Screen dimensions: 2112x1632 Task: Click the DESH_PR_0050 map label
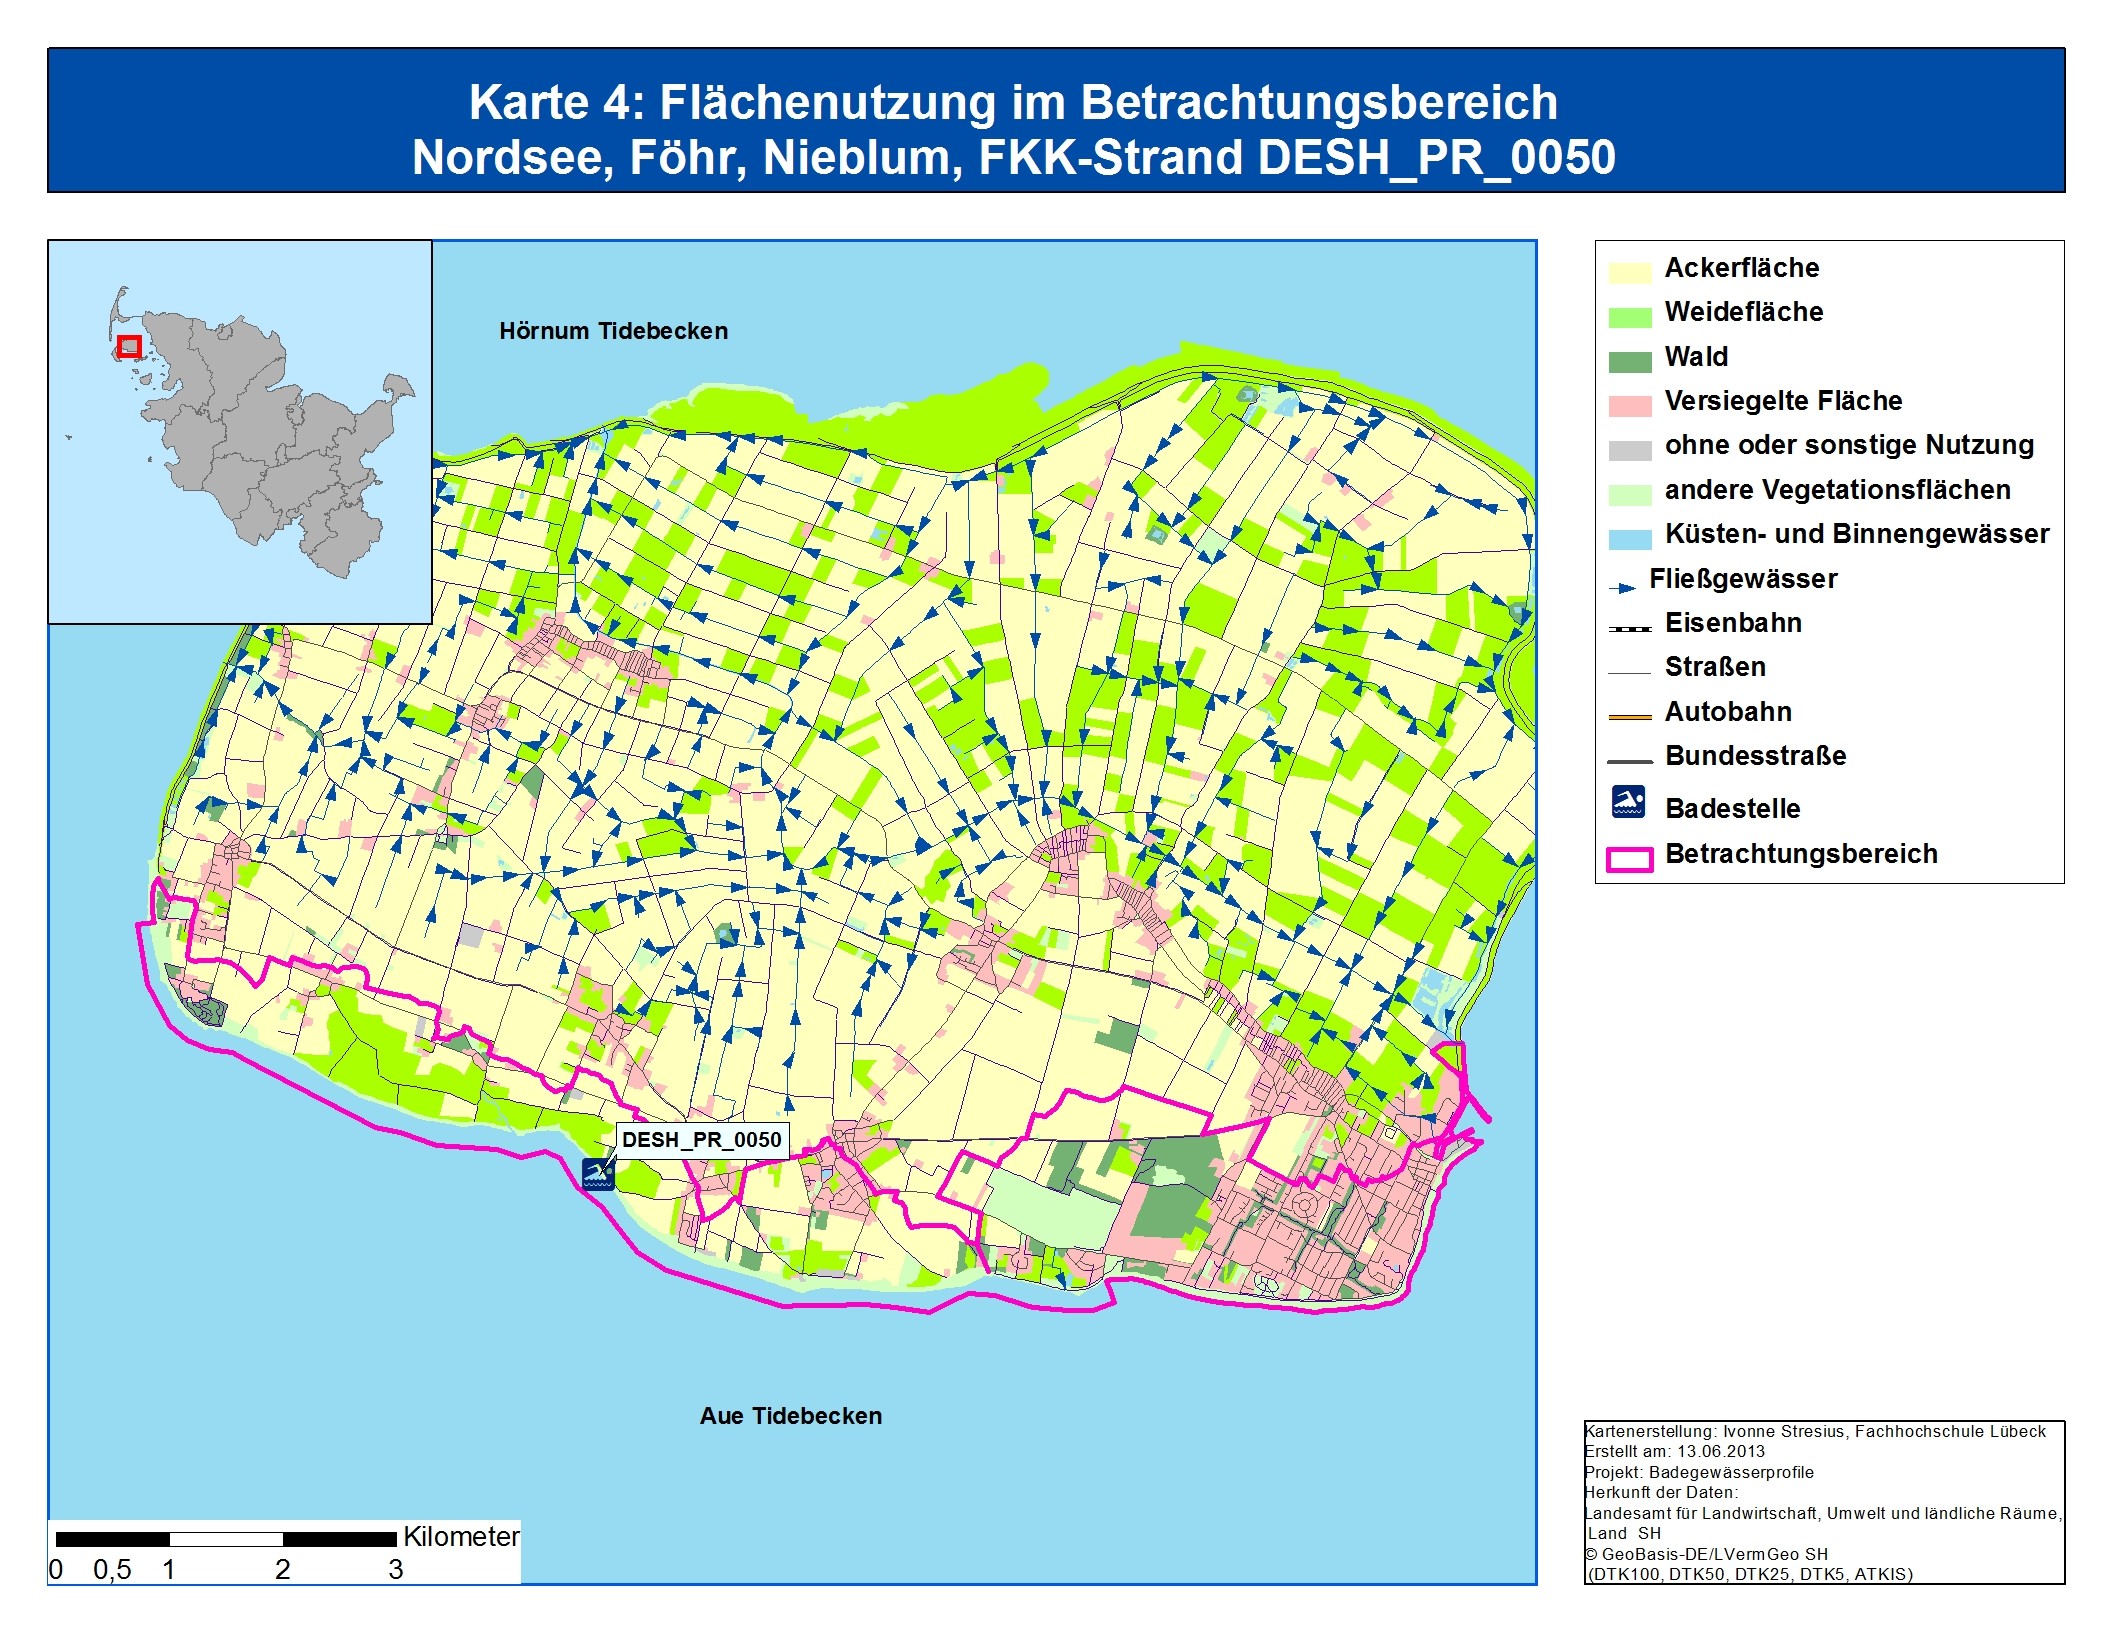point(702,1140)
